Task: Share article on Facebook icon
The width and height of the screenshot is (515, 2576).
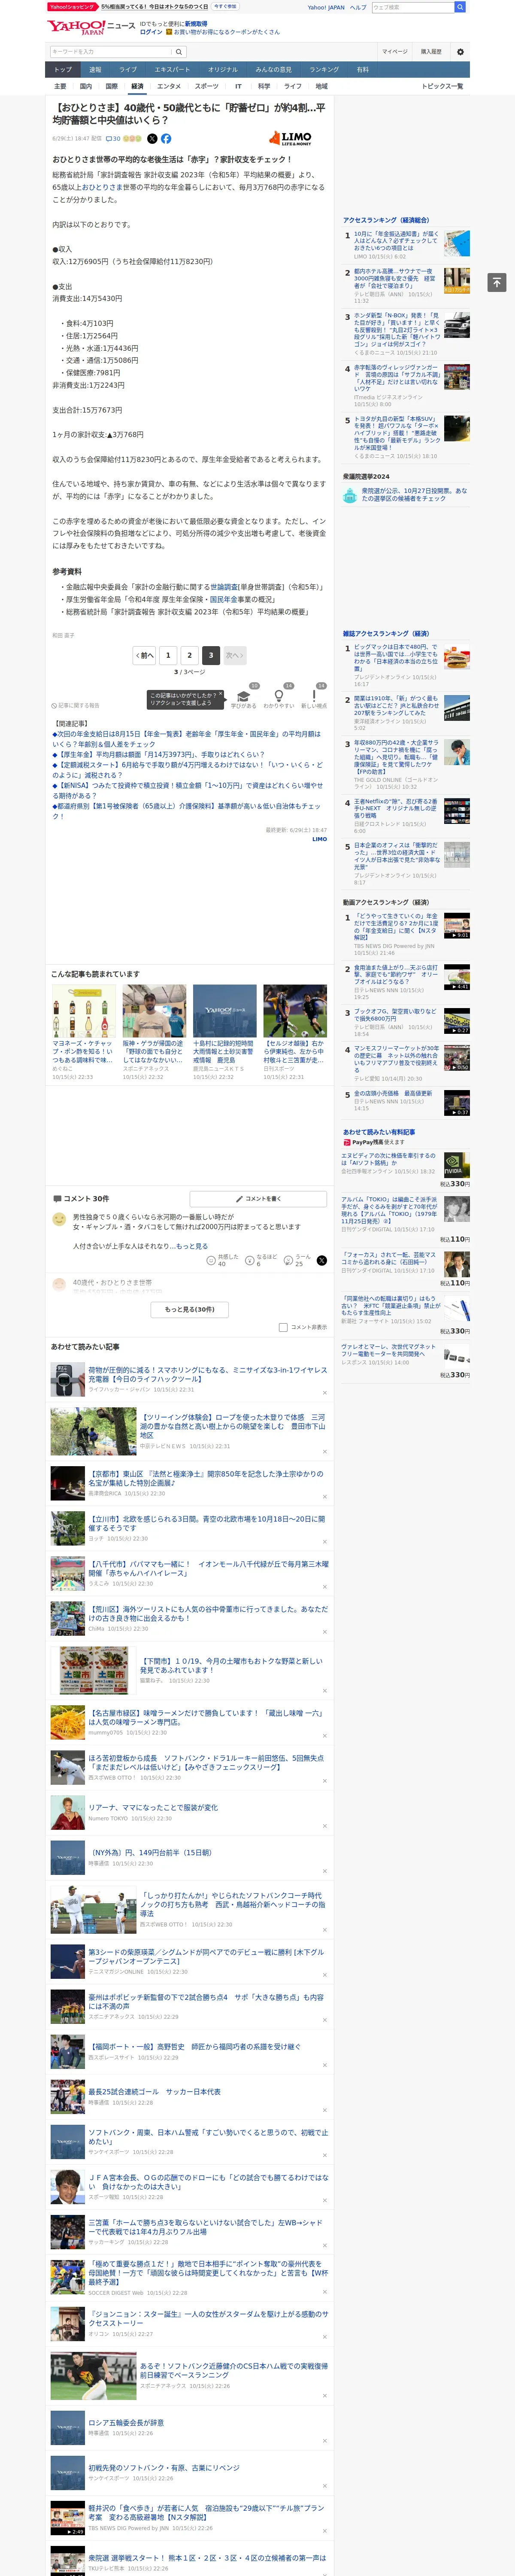Action: click(x=166, y=139)
